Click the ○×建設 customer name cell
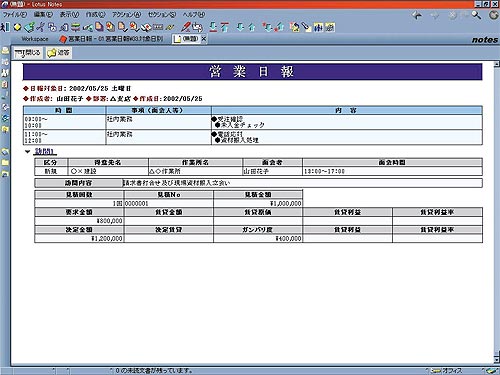The height and width of the screenshot is (375, 500). [108, 171]
